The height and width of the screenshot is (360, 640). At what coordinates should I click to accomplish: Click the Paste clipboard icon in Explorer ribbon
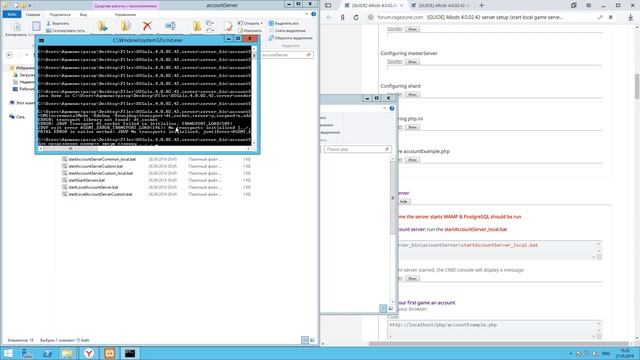36,26
